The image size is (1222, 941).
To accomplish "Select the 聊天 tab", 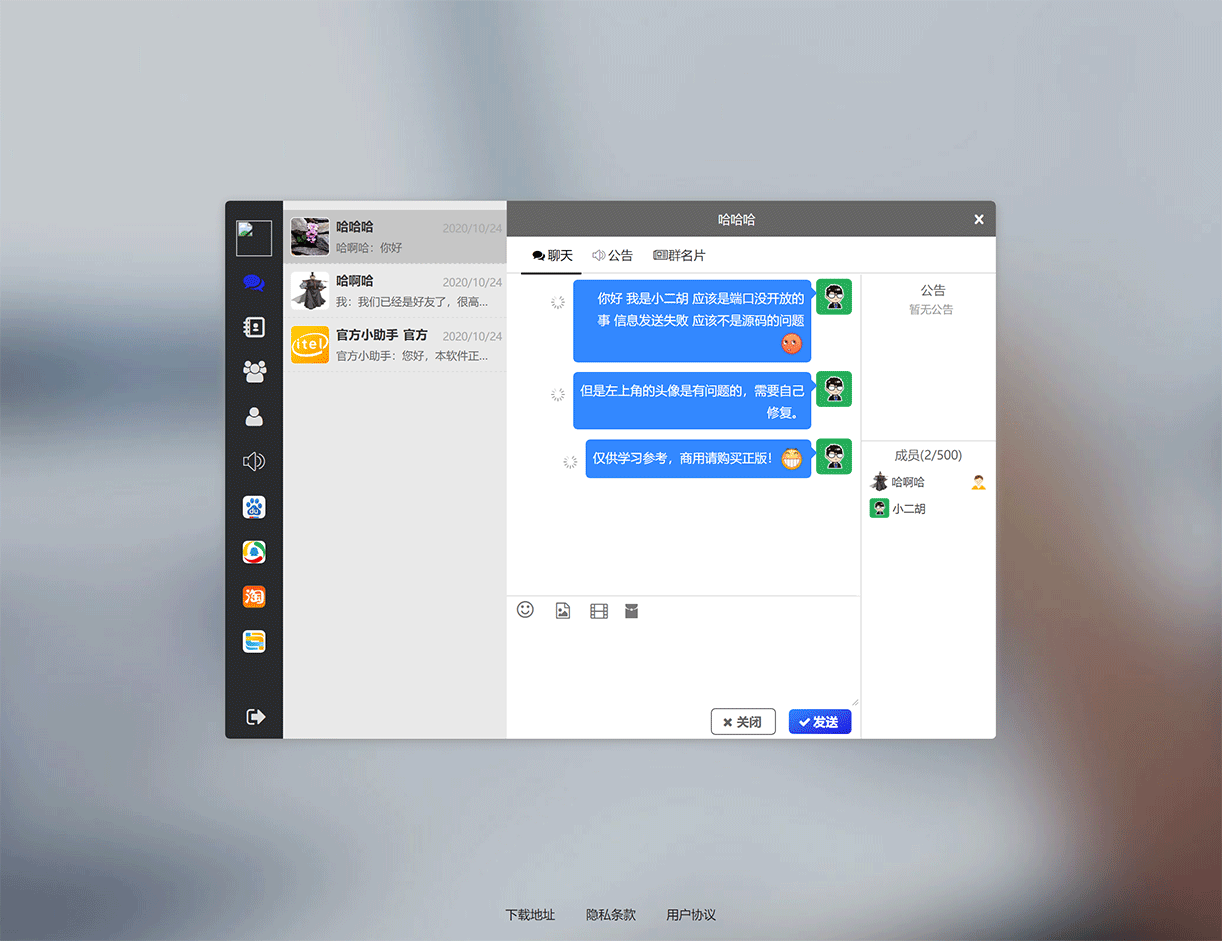I will click(551, 255).
